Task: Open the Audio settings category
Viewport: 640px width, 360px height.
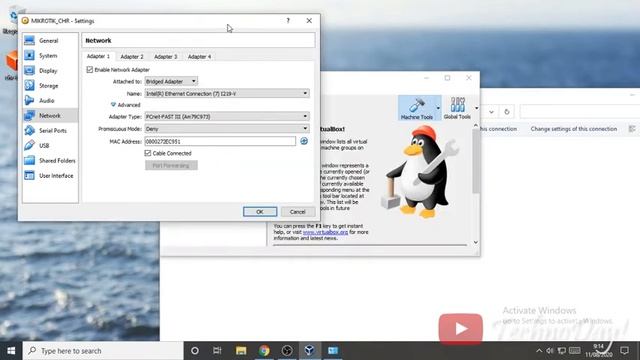Action: [50, 101]
